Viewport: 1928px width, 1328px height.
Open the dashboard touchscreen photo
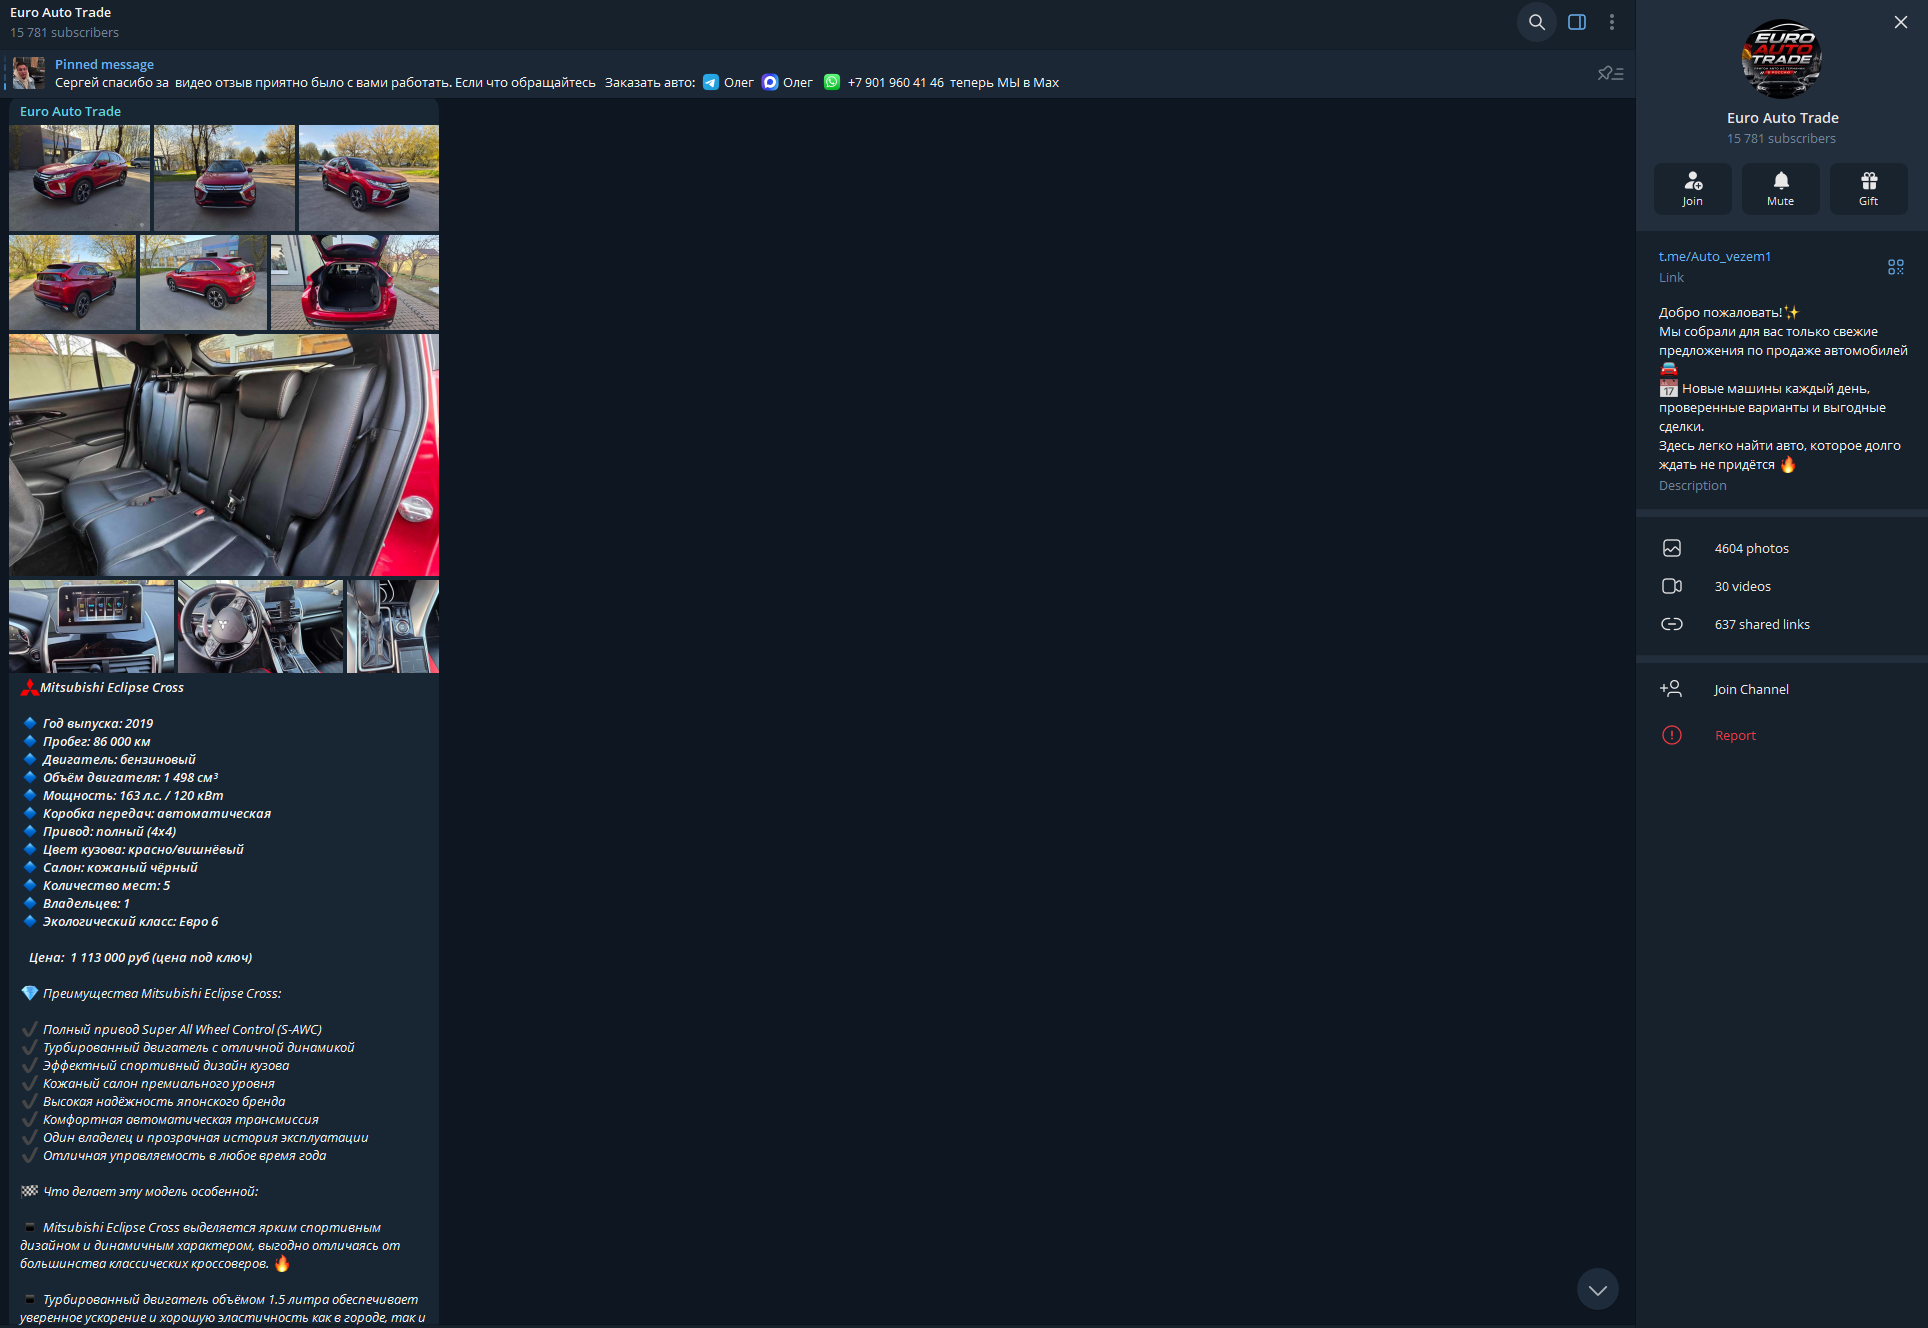tap(92, 627)
